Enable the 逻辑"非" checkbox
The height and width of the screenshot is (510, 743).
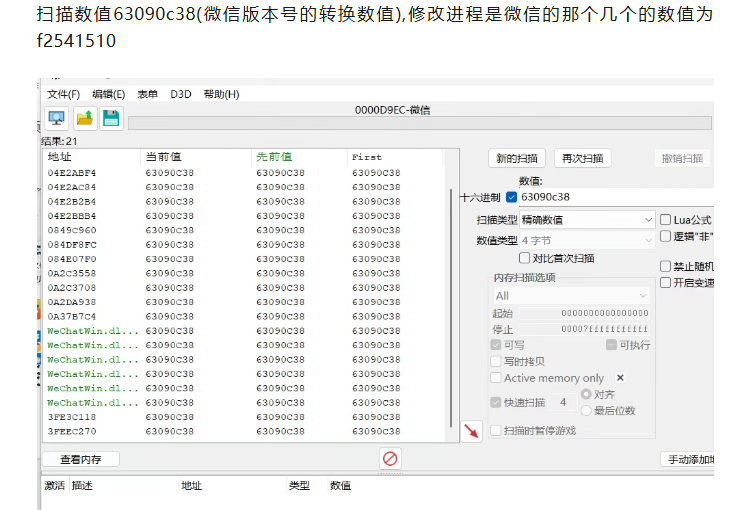pyautogui.click(x=665, y=236)
